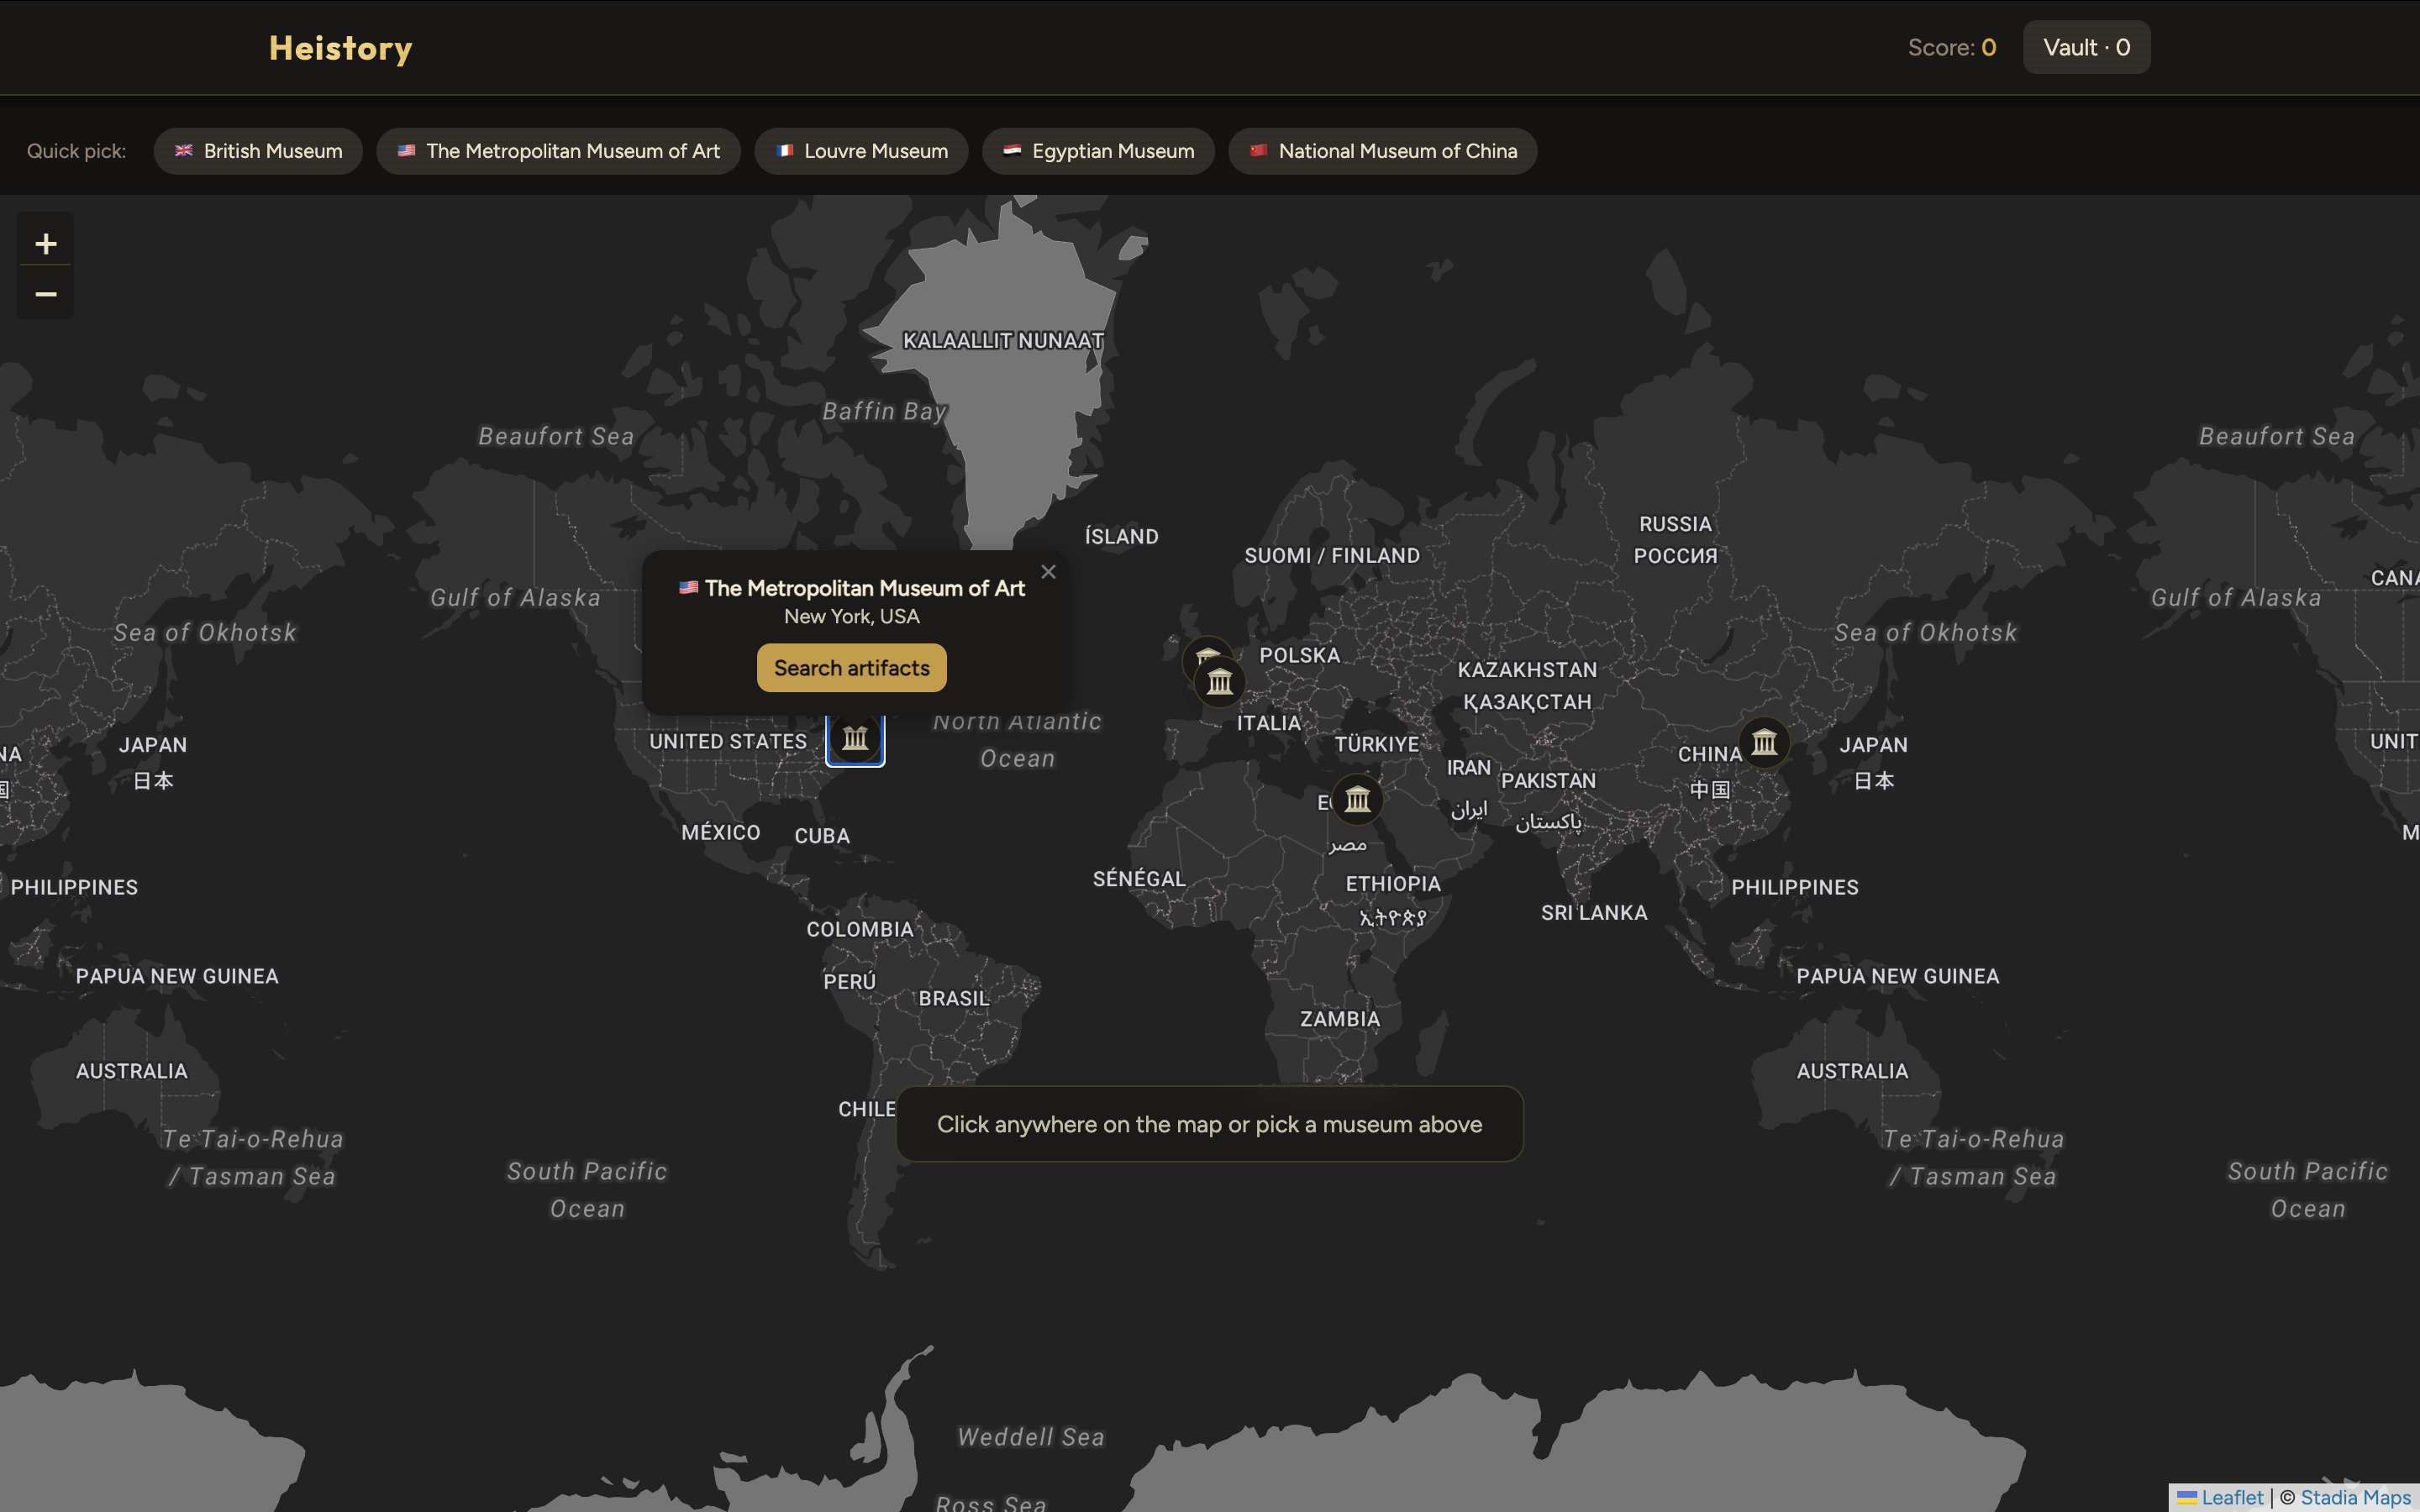Image resolution: width=2420 pixels, height=1512 pixels.
Task: Click the Heistory logo title
Action: coord(340,48)
